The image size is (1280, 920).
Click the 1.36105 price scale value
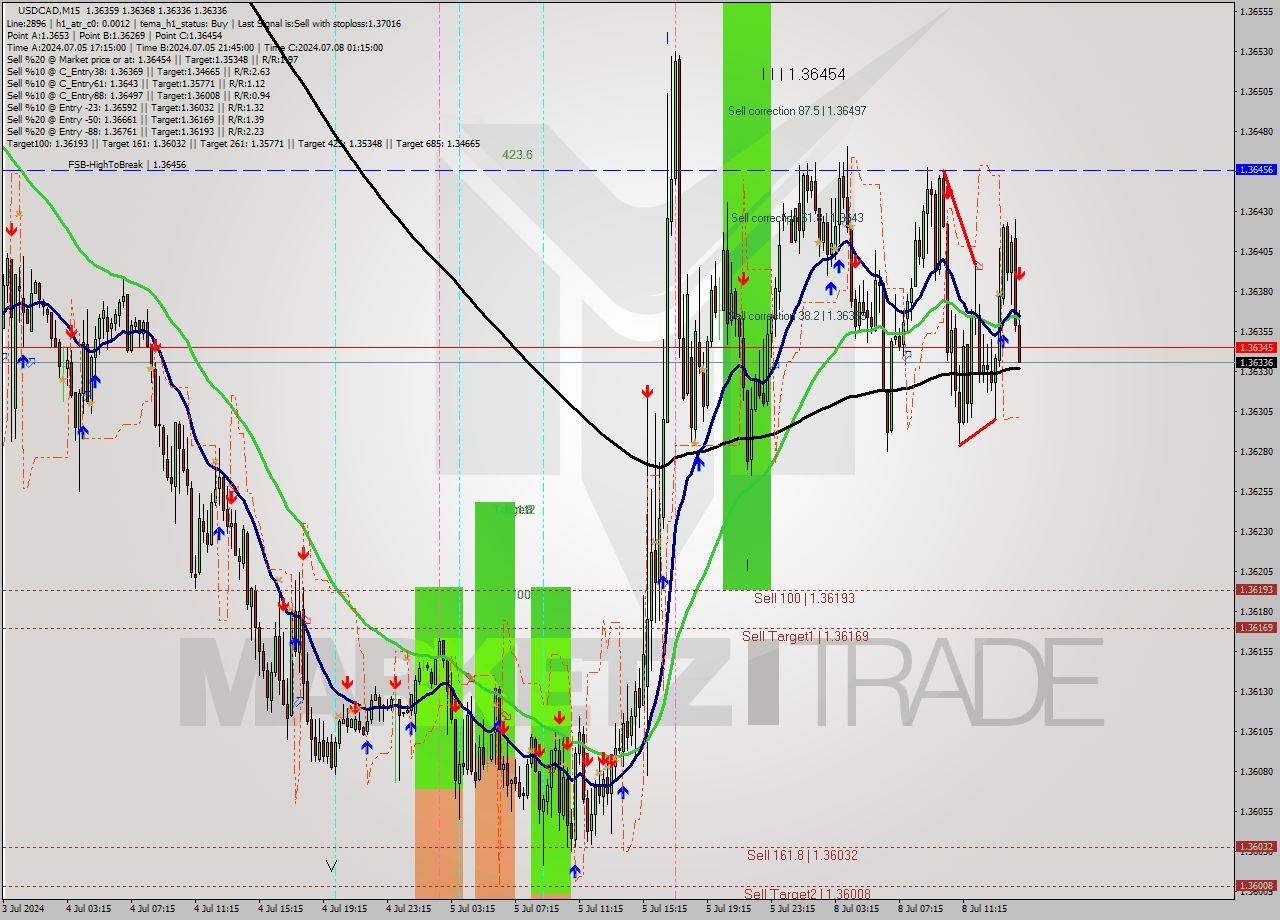[1256, 731]
